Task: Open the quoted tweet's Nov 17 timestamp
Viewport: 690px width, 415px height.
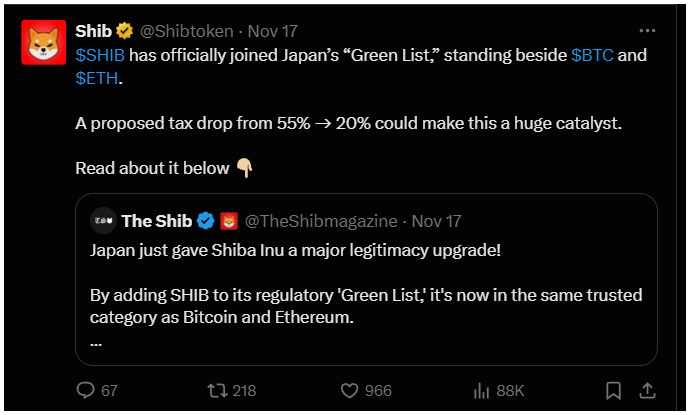Action: 435,220
